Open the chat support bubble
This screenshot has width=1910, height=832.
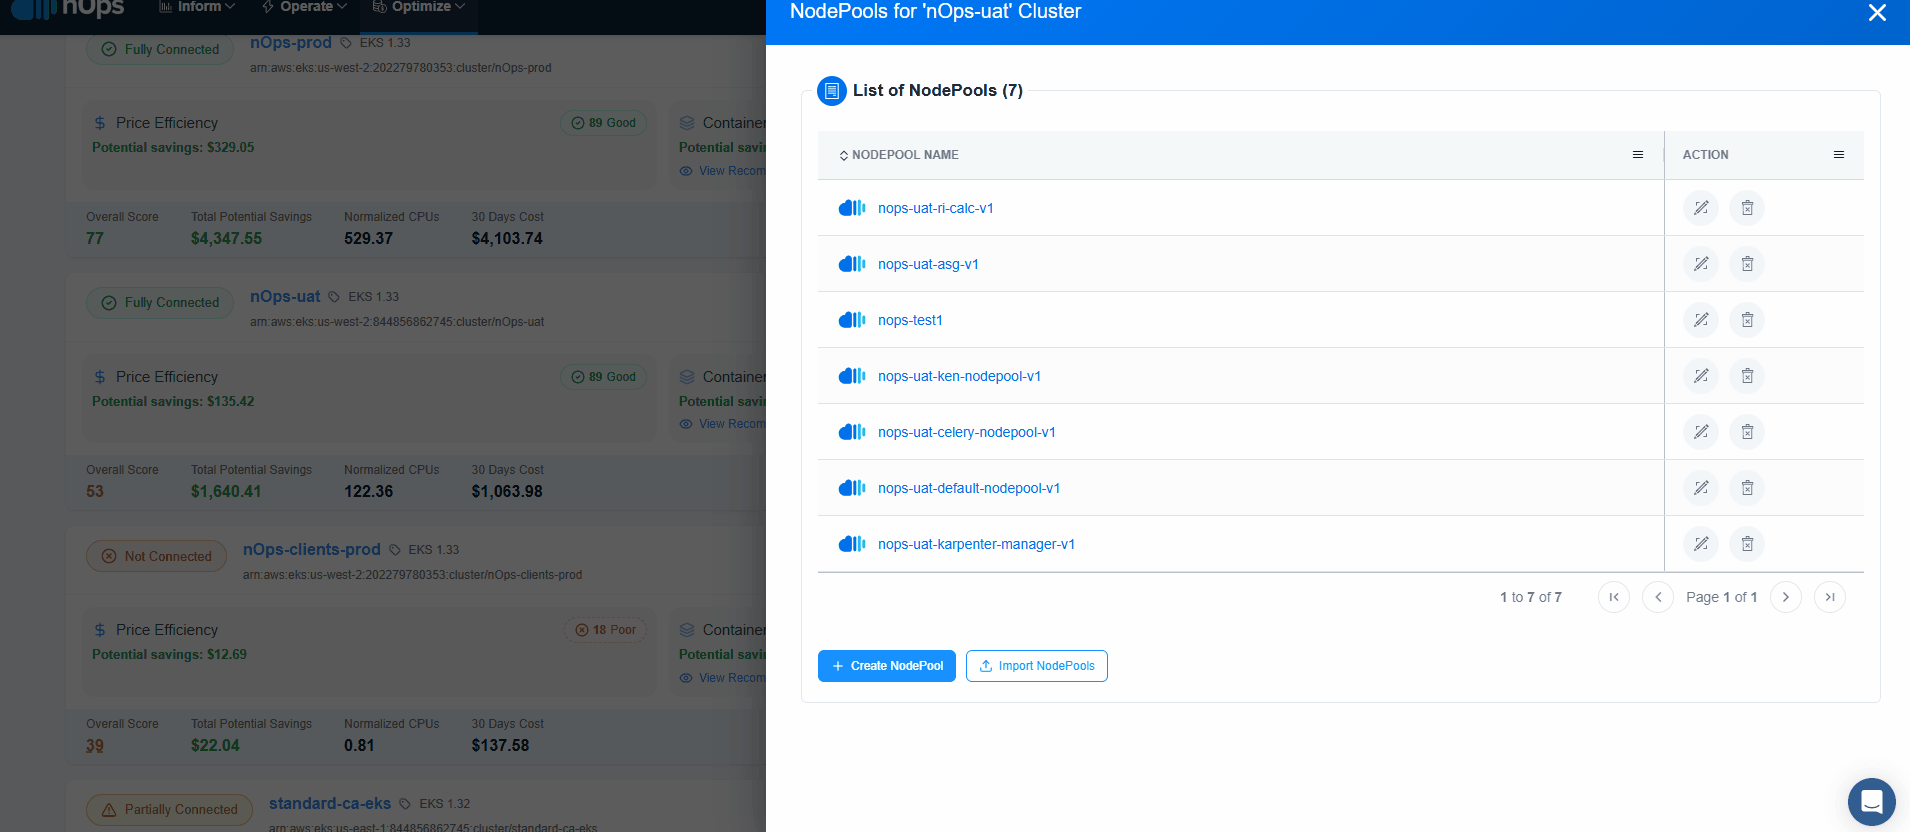[1872, 802]
